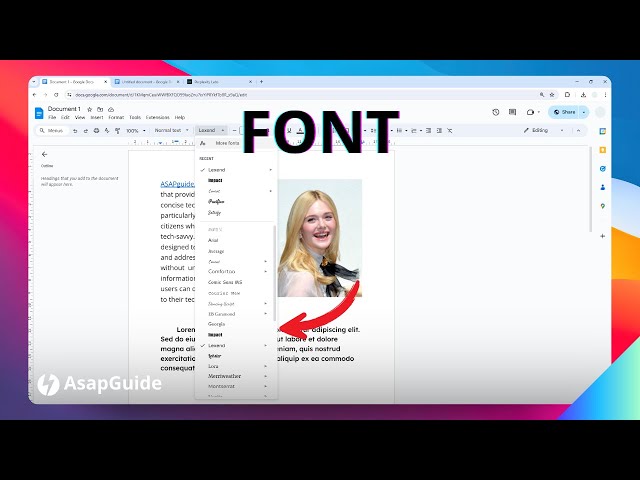Open the Edit menu
The image size is (640, 480).
tap(65, 117)
